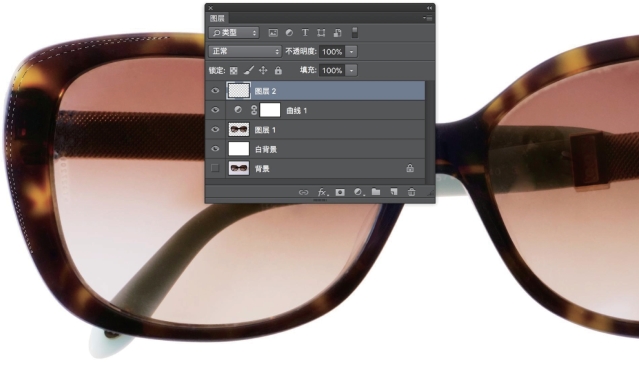Viewport: 639px width, 366px height.
Task: Lock layer position icon
Action: click(x=263, y=71)
